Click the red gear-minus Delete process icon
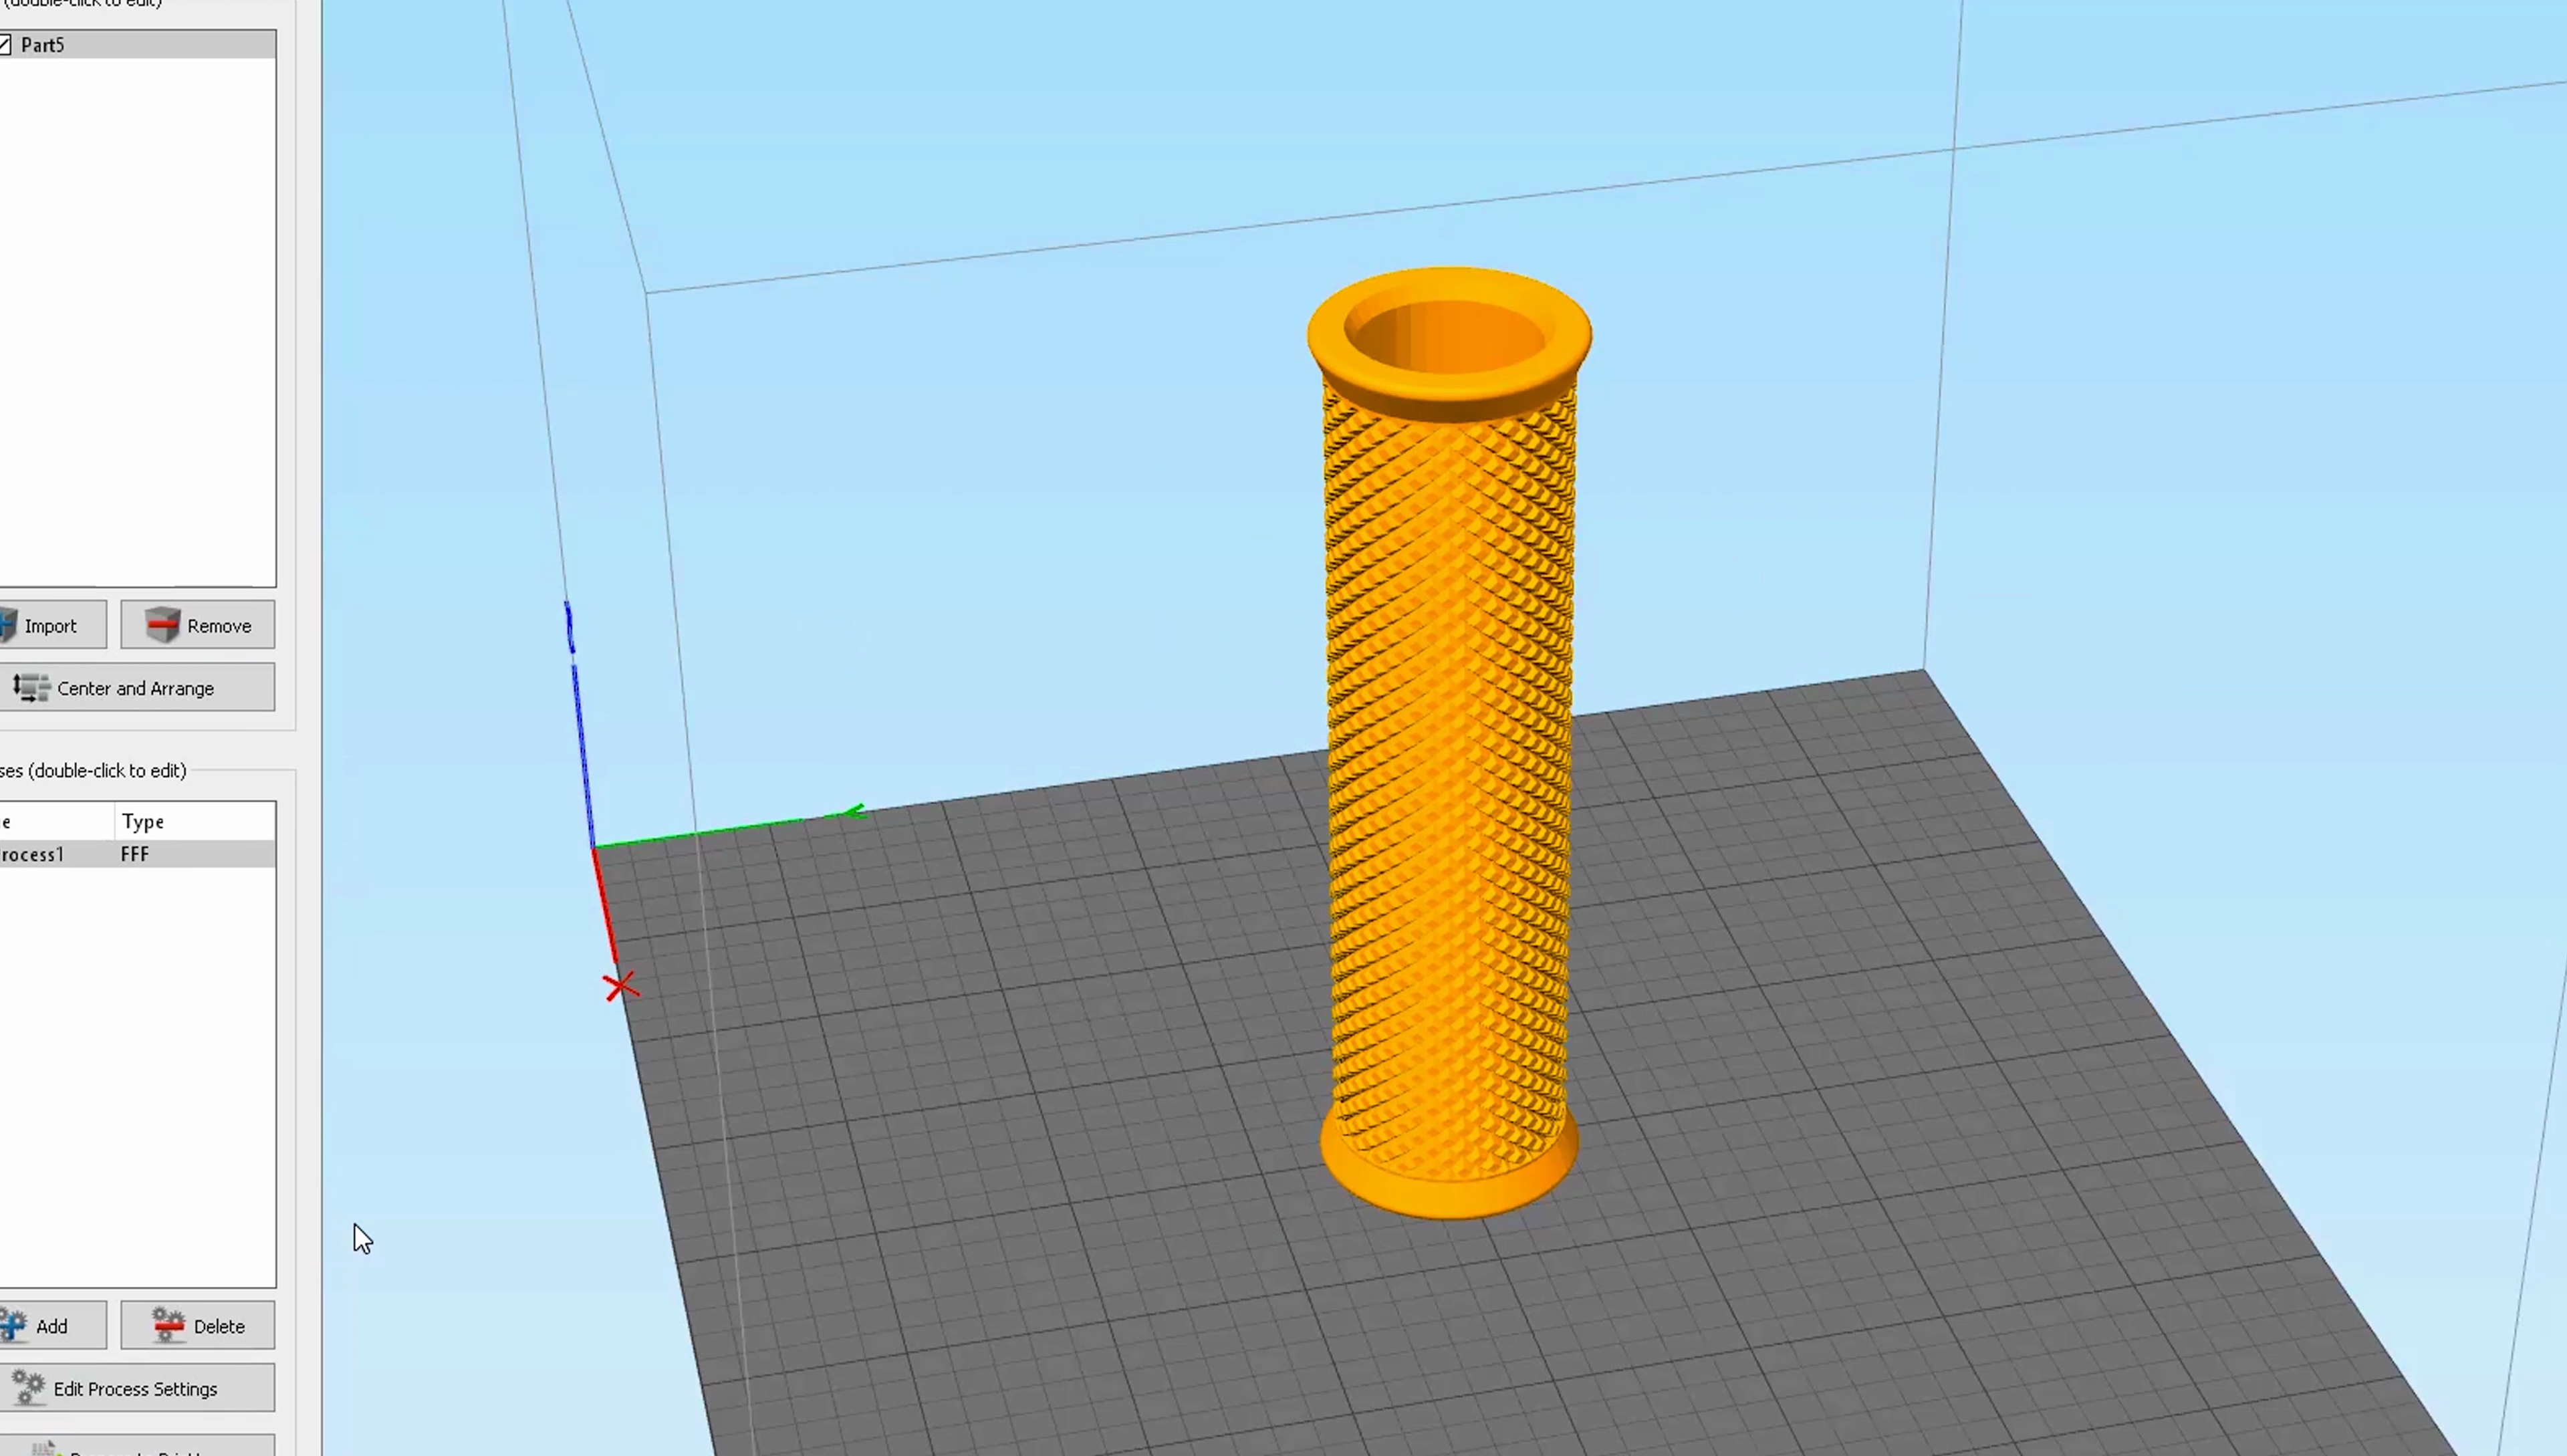This screenshot has width=2567, height=1456. click(x=168, y=1325)
